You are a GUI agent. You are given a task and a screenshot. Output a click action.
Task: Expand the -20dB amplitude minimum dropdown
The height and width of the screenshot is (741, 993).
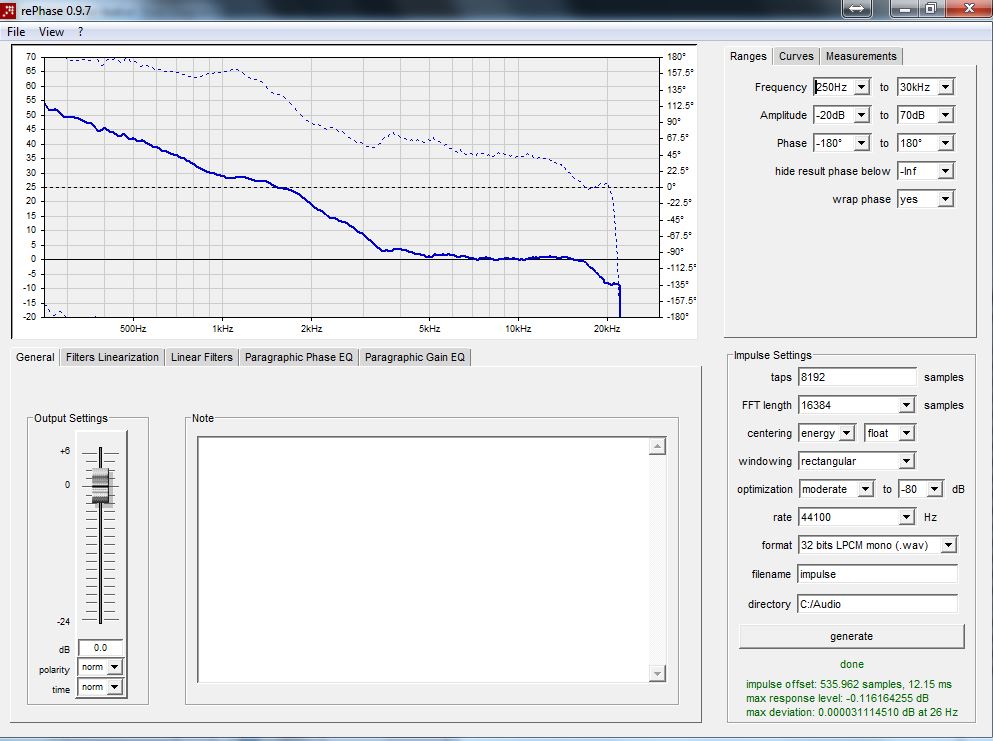click(861, 115)
